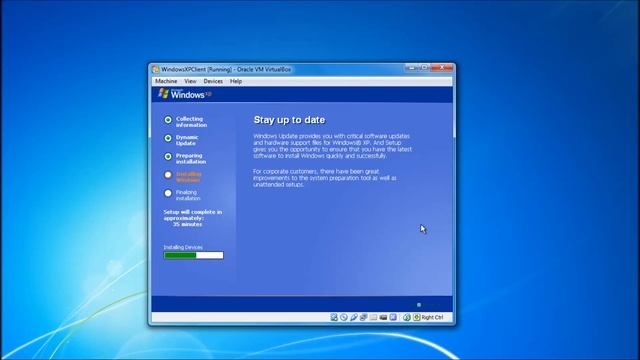Viewport: 640px width, 360px height.
Task: Toggle the mouse integration icon in status bar
Action: pos(407,317)
